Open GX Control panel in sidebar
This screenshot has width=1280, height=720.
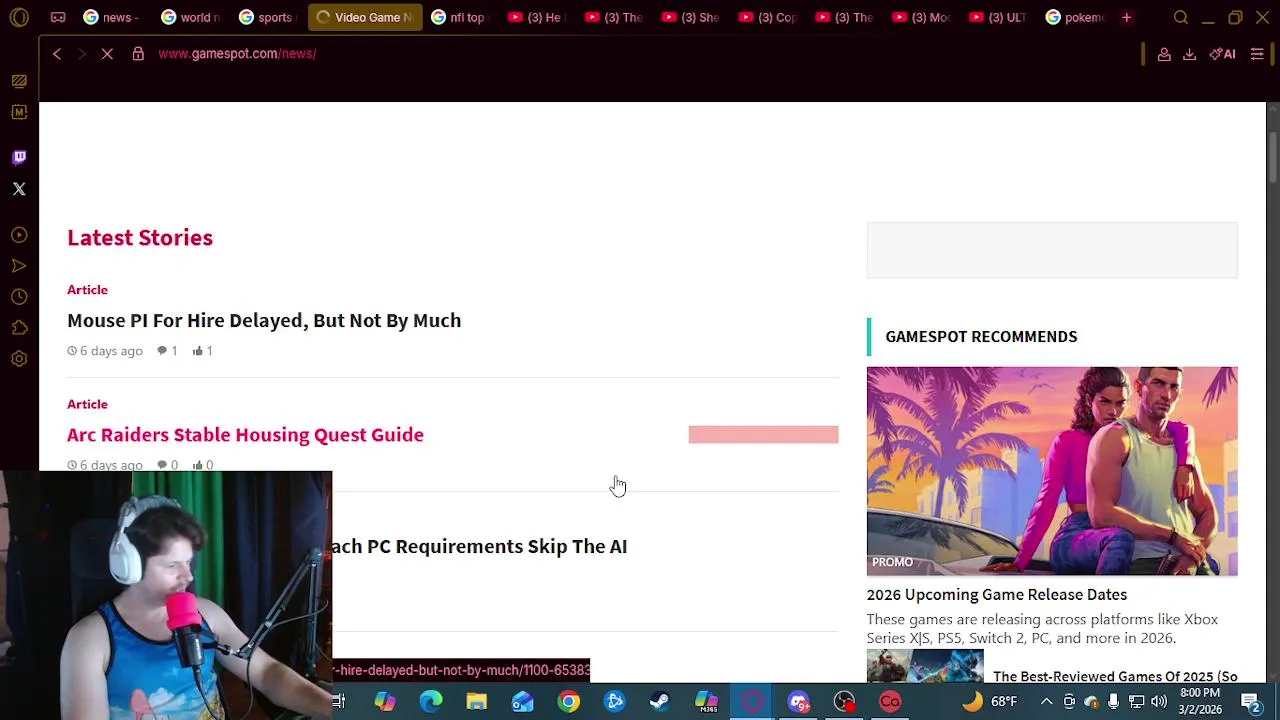19,81
